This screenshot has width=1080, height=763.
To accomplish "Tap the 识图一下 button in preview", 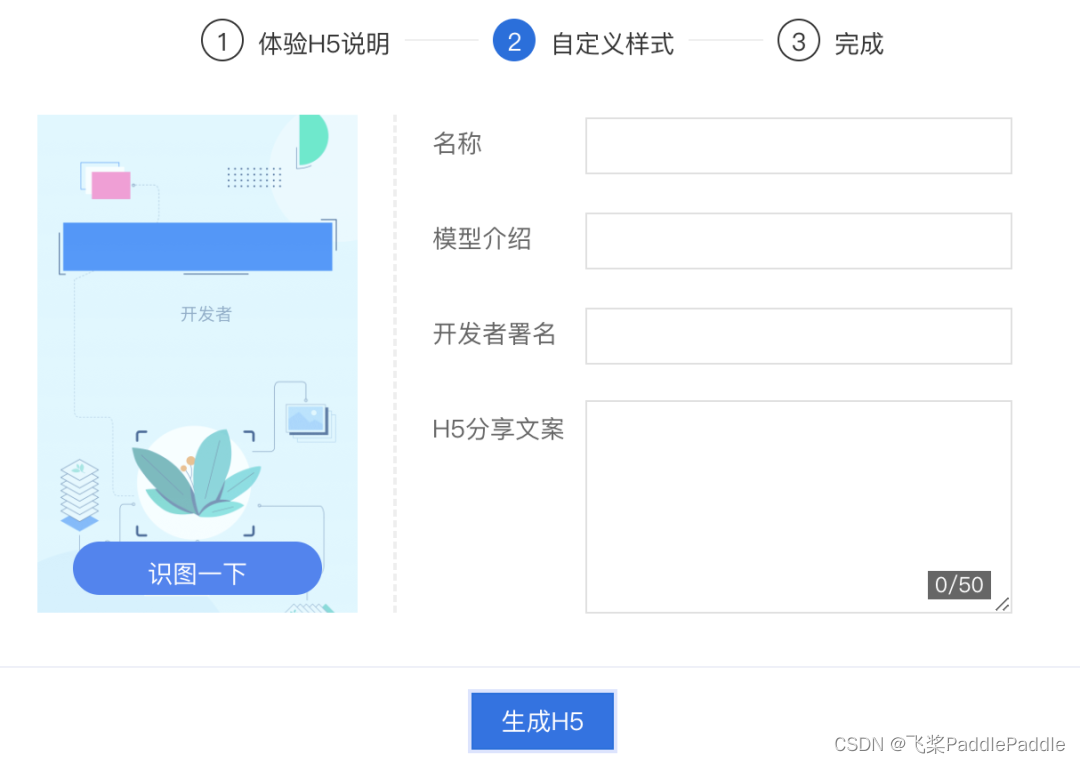I will (x=197, y=570).
